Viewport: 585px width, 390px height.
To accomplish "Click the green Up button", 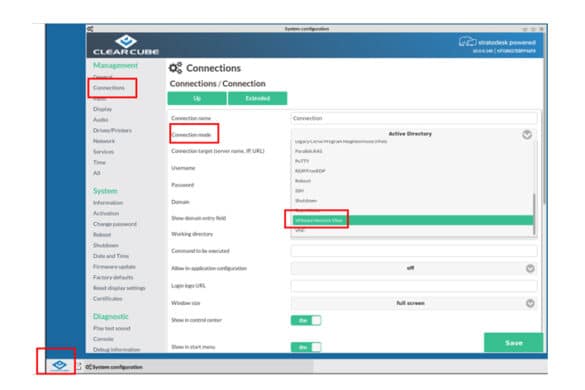I will tap(197, 98).
